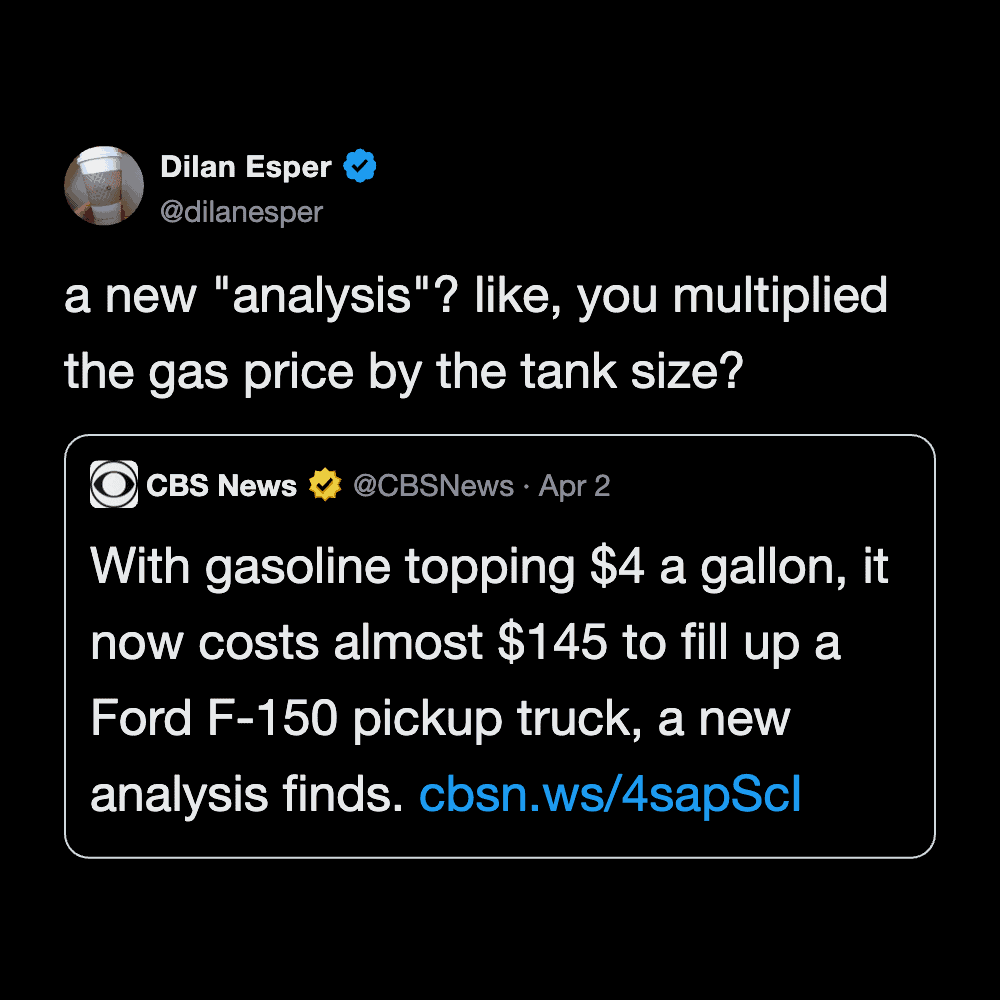Click Dilan Esper's profile avatar
This screenshot has height=1000, width=1000.
(106, 187)
